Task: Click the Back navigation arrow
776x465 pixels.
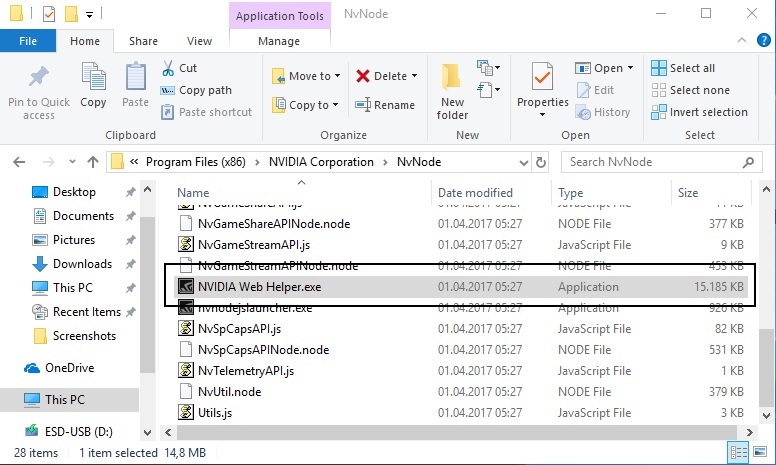Action: (x=19, y=162)
